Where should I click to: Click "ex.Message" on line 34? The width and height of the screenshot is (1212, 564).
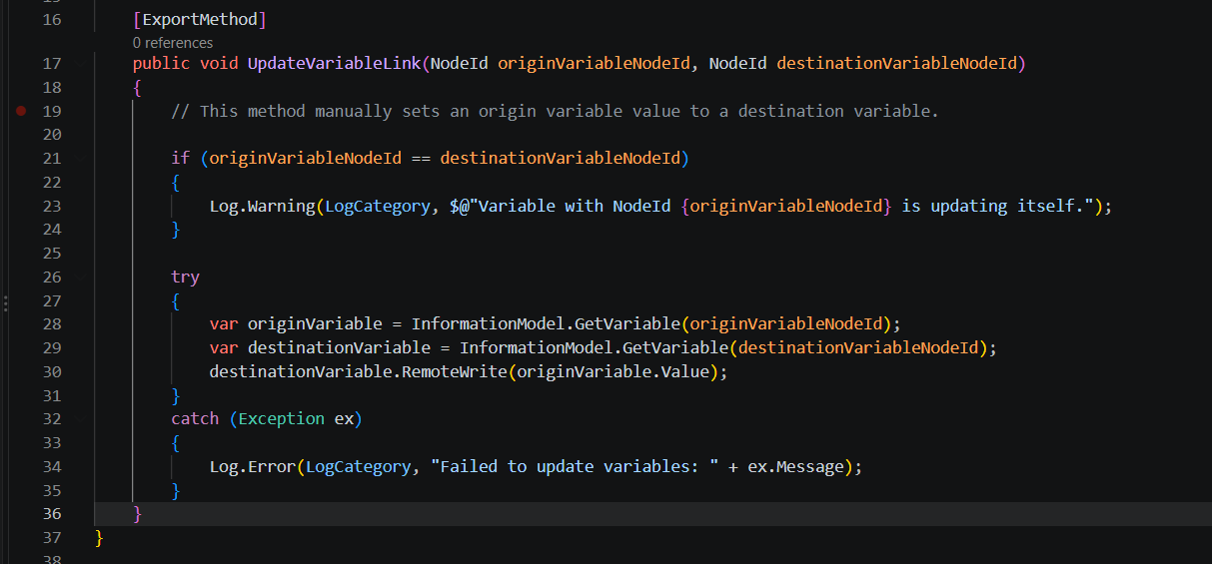pos(798,466)
